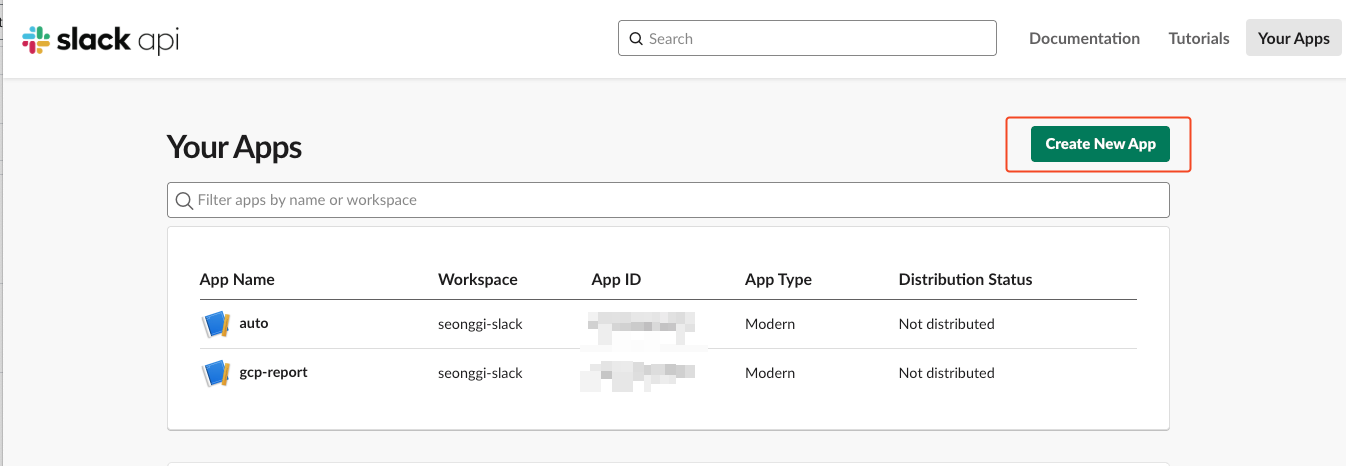Open the gcp-report app

273,372
